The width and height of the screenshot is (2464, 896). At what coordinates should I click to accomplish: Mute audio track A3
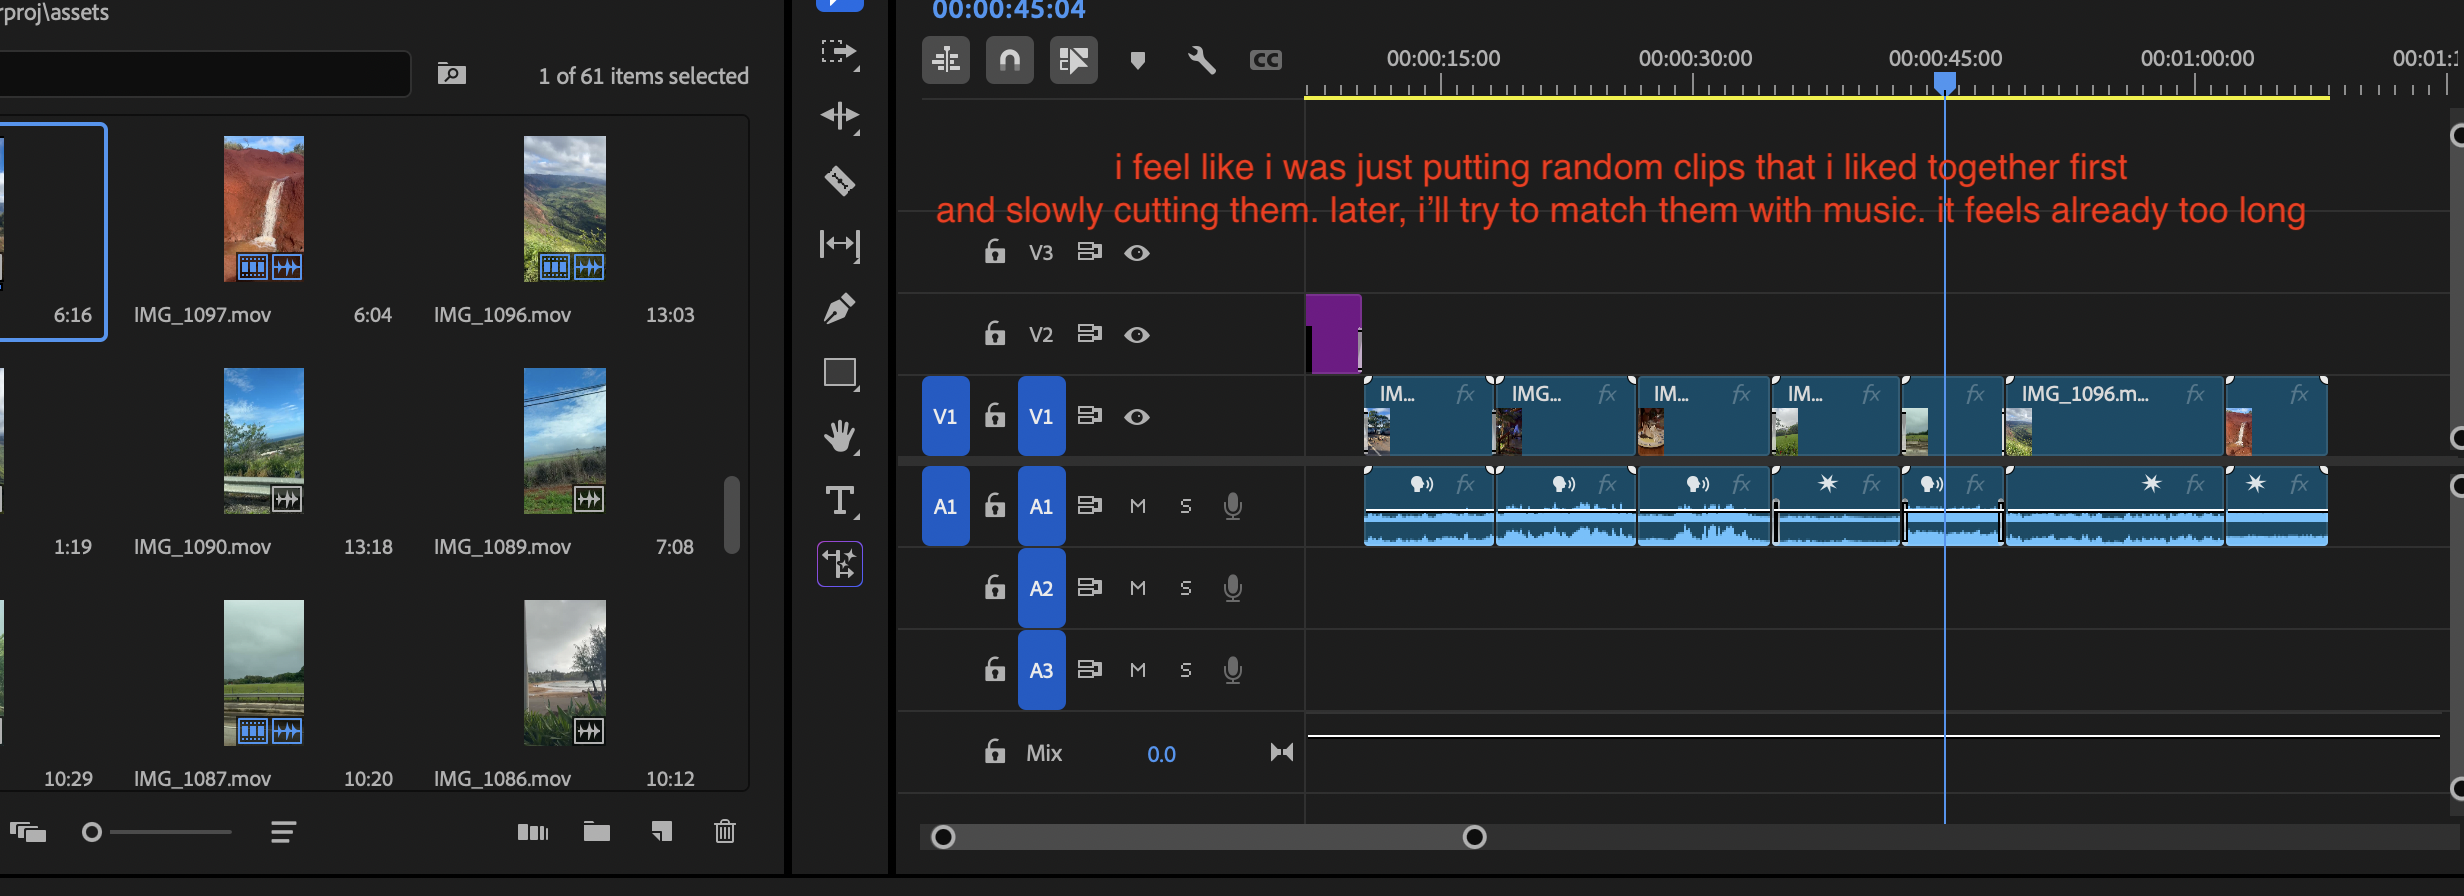(1137, 670)
